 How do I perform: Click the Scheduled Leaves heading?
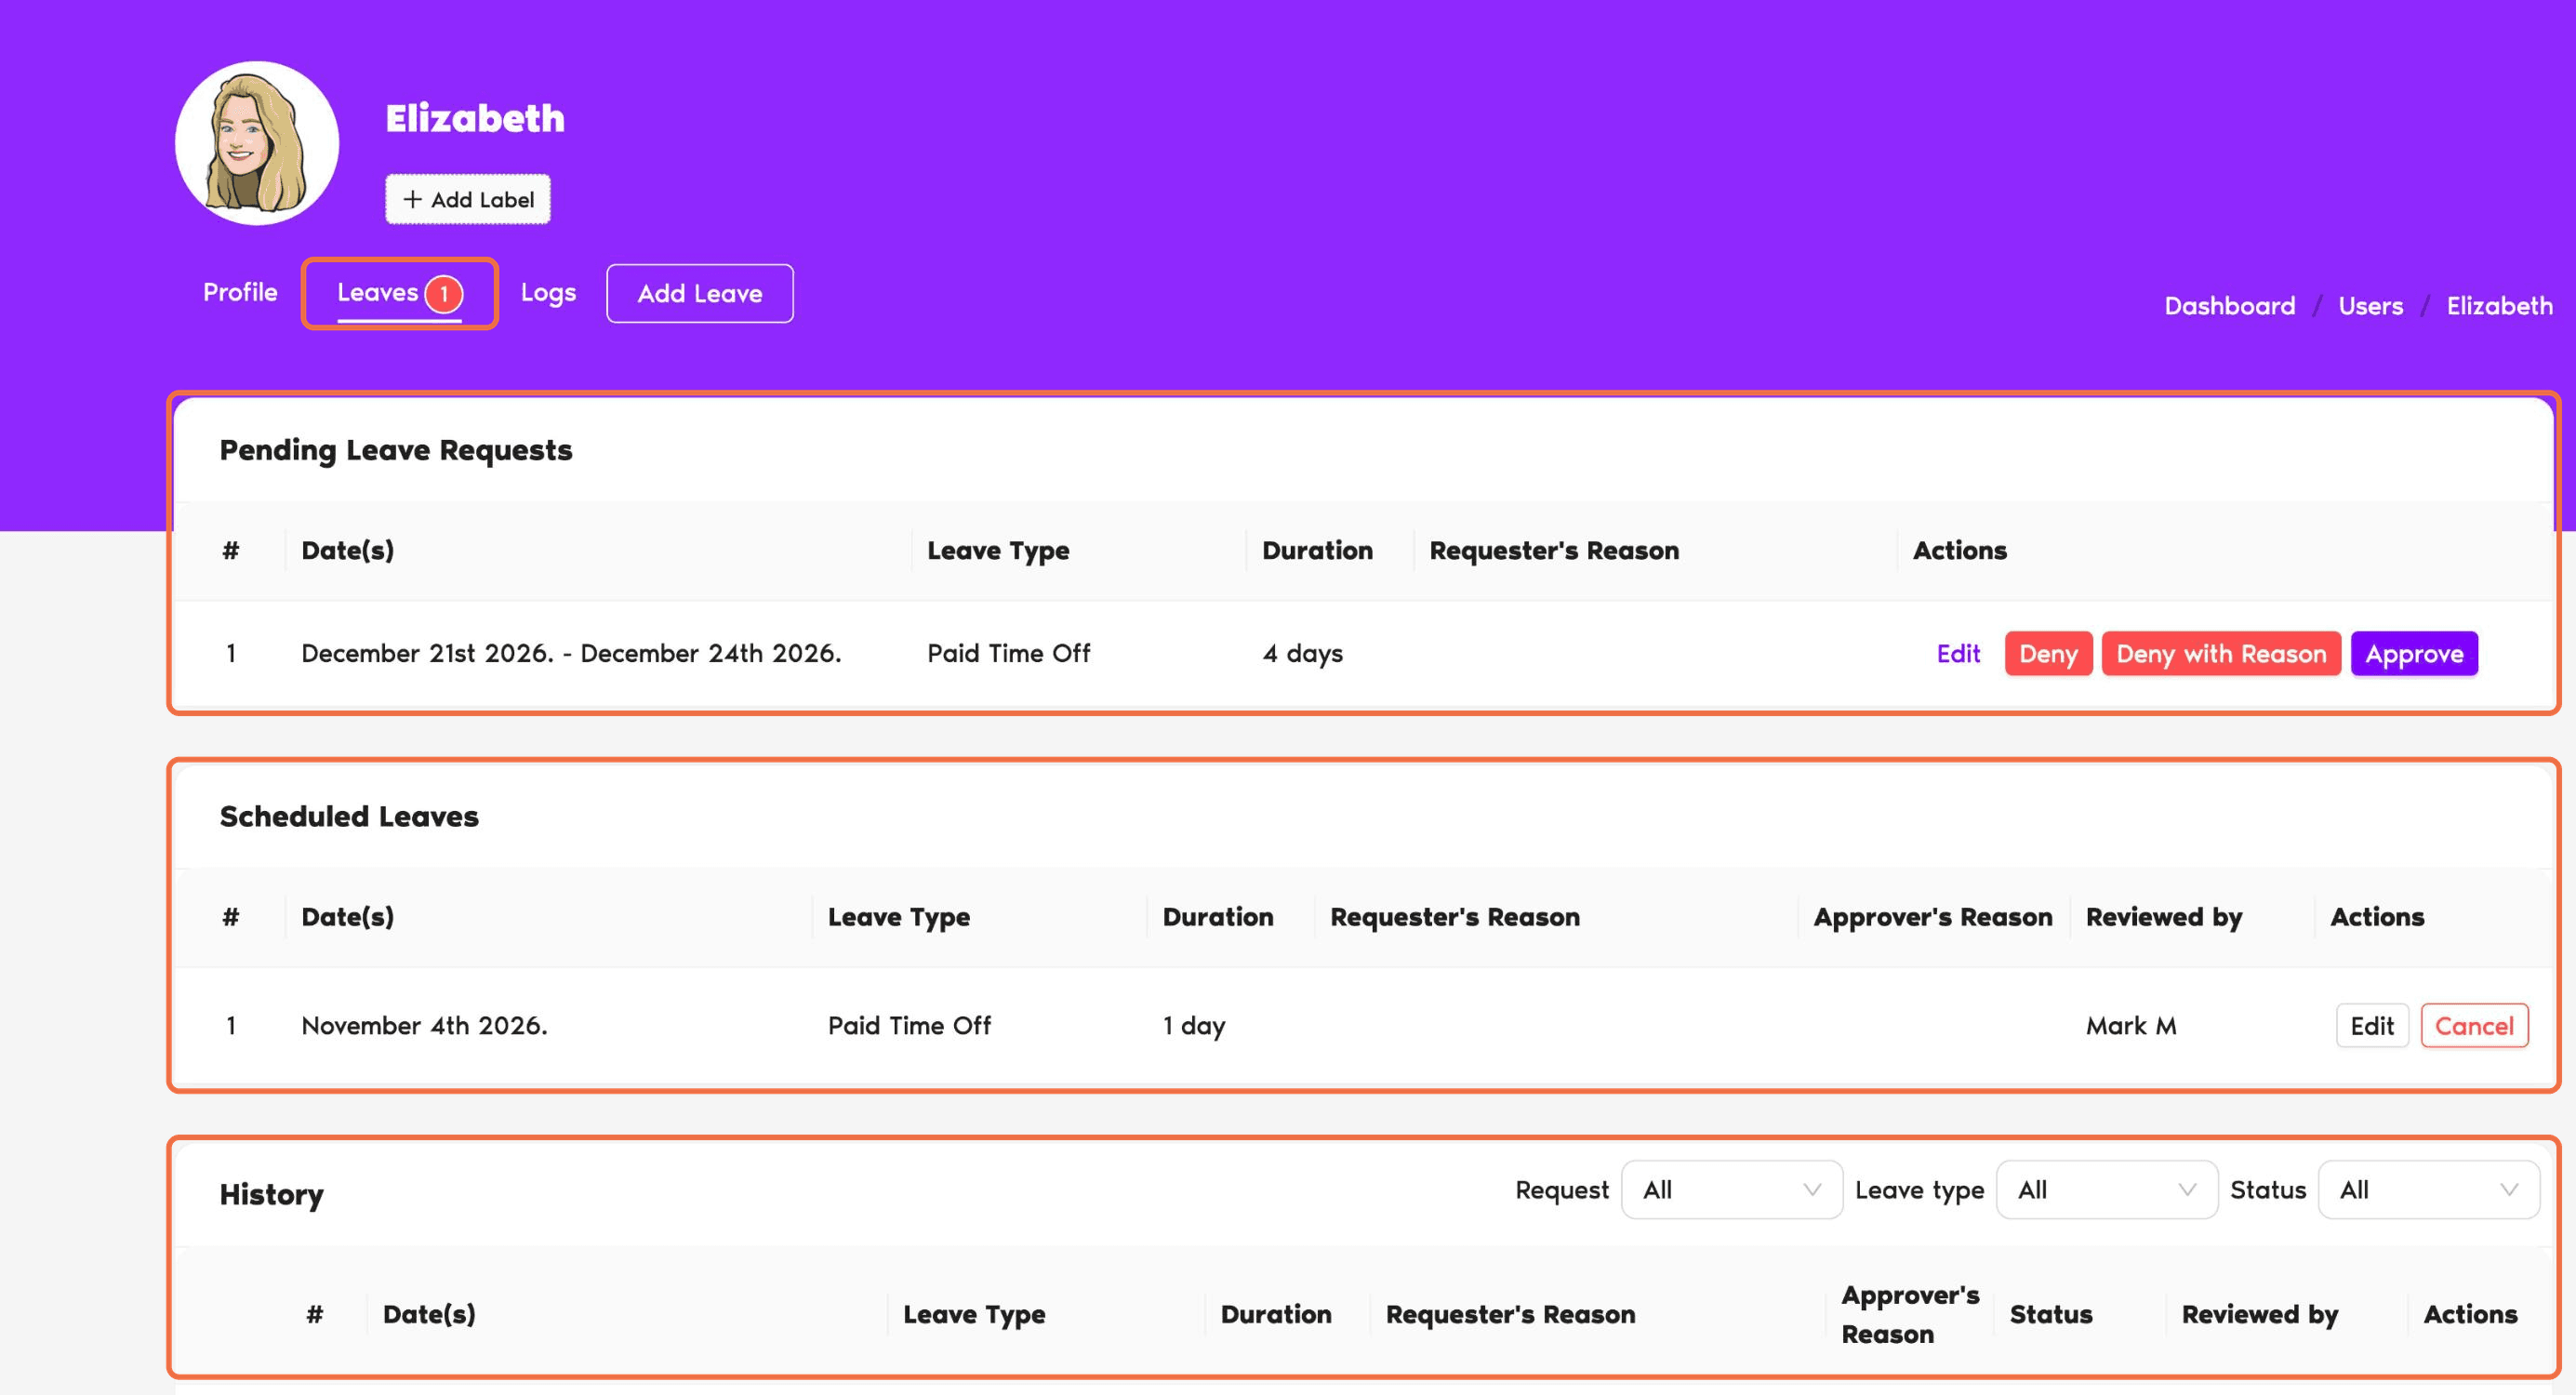(349, 816)
